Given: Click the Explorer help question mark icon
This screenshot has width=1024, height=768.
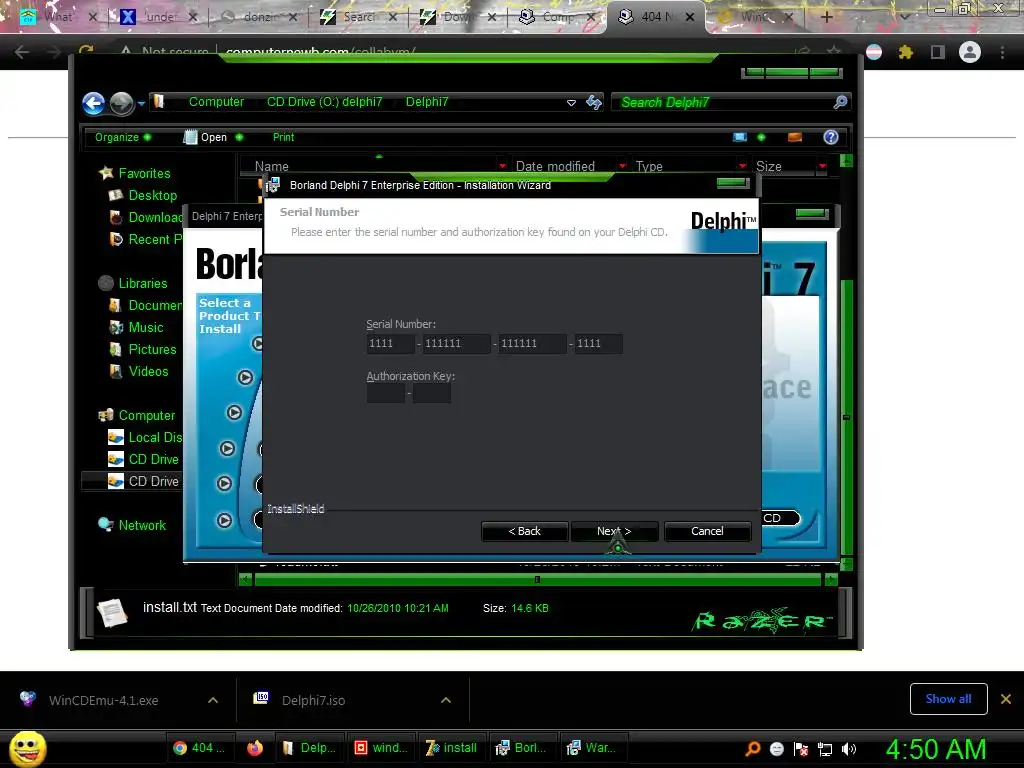Looking at the screenshot, I should click(831, 137).
